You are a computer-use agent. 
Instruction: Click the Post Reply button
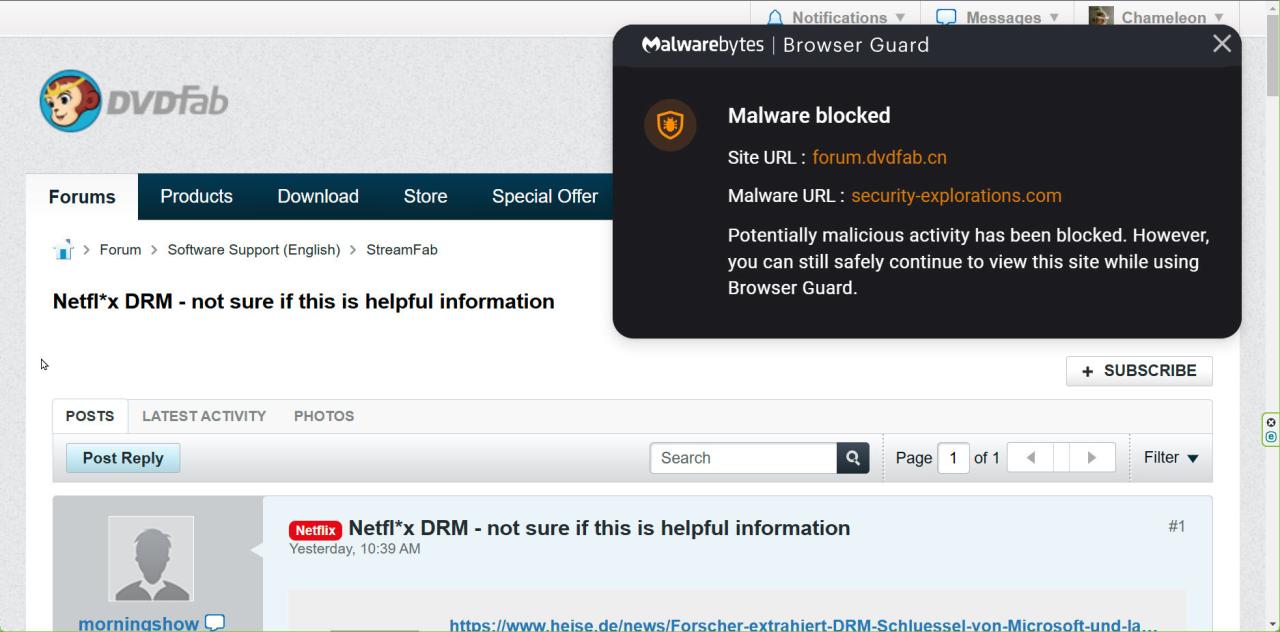point(123,458)
